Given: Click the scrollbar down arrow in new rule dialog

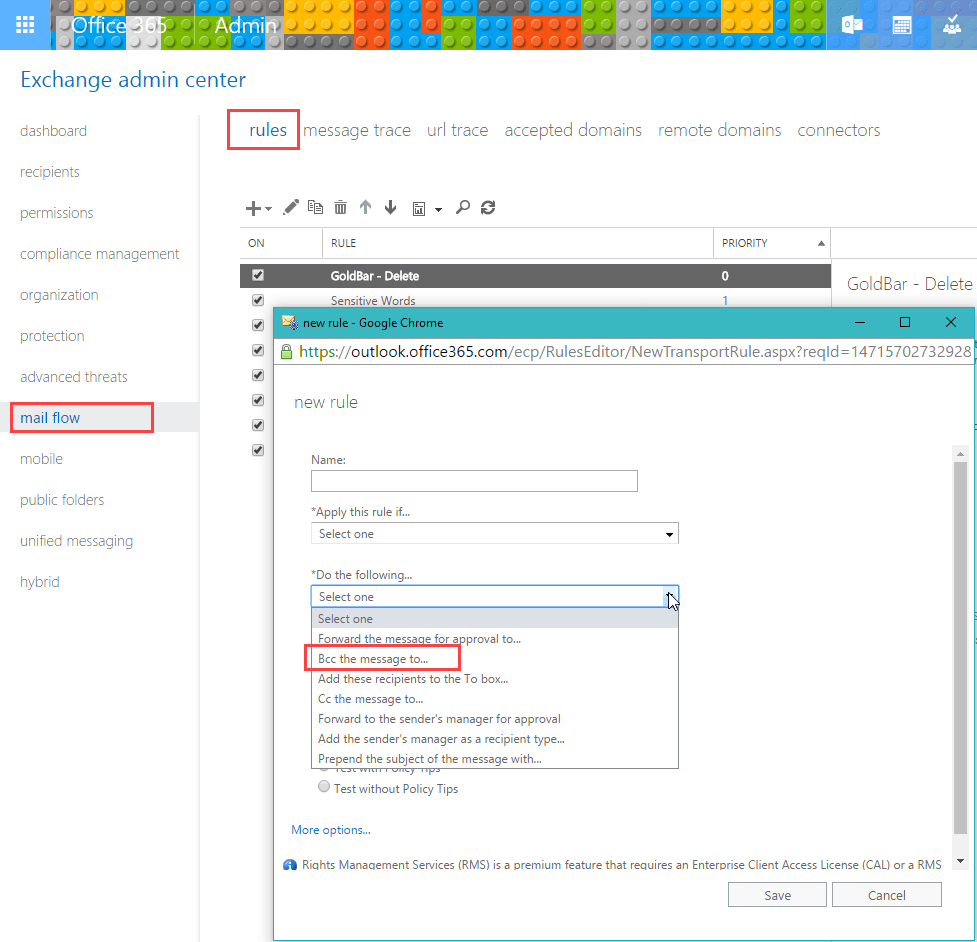Looking at the screenshot, I should (x=960, y=861).
